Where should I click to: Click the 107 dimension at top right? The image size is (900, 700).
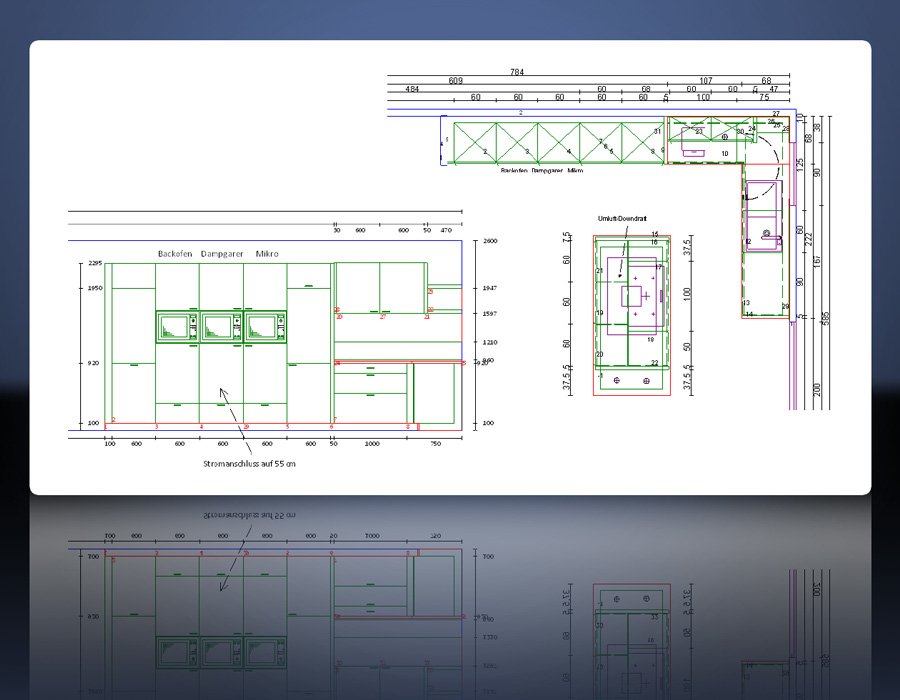click(705, 80)
